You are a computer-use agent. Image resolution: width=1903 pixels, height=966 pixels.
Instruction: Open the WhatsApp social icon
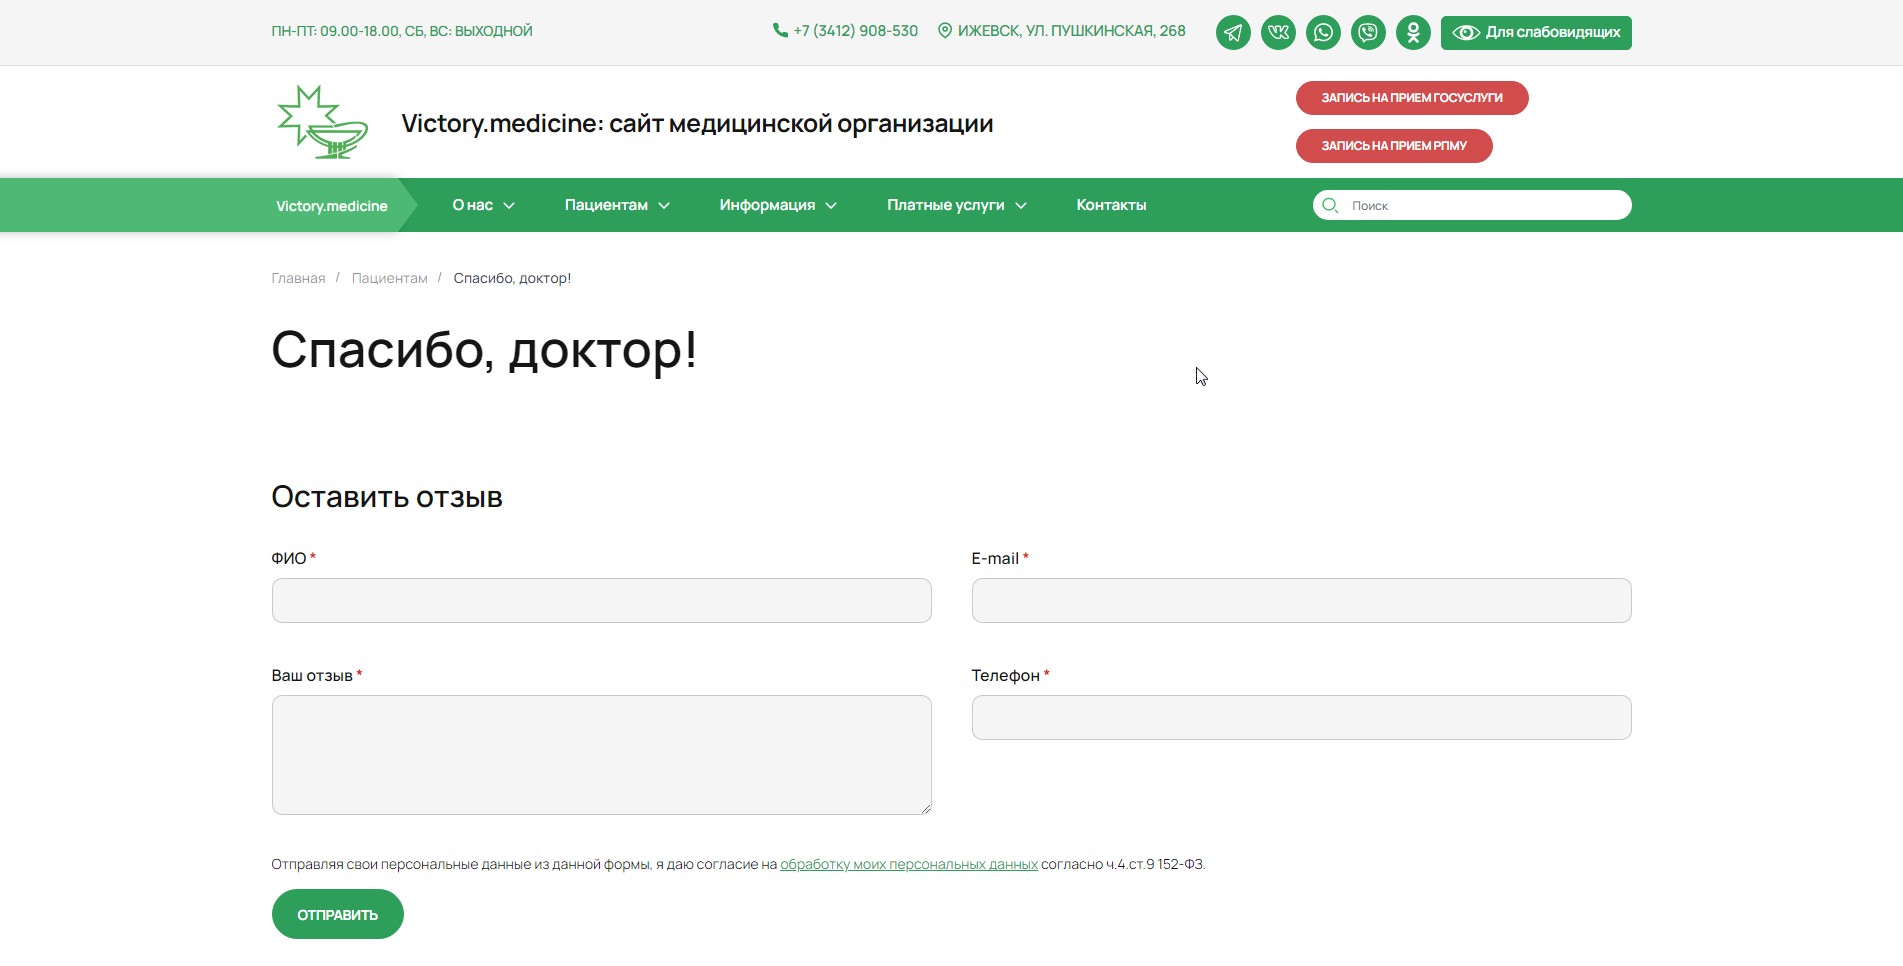1323,33
